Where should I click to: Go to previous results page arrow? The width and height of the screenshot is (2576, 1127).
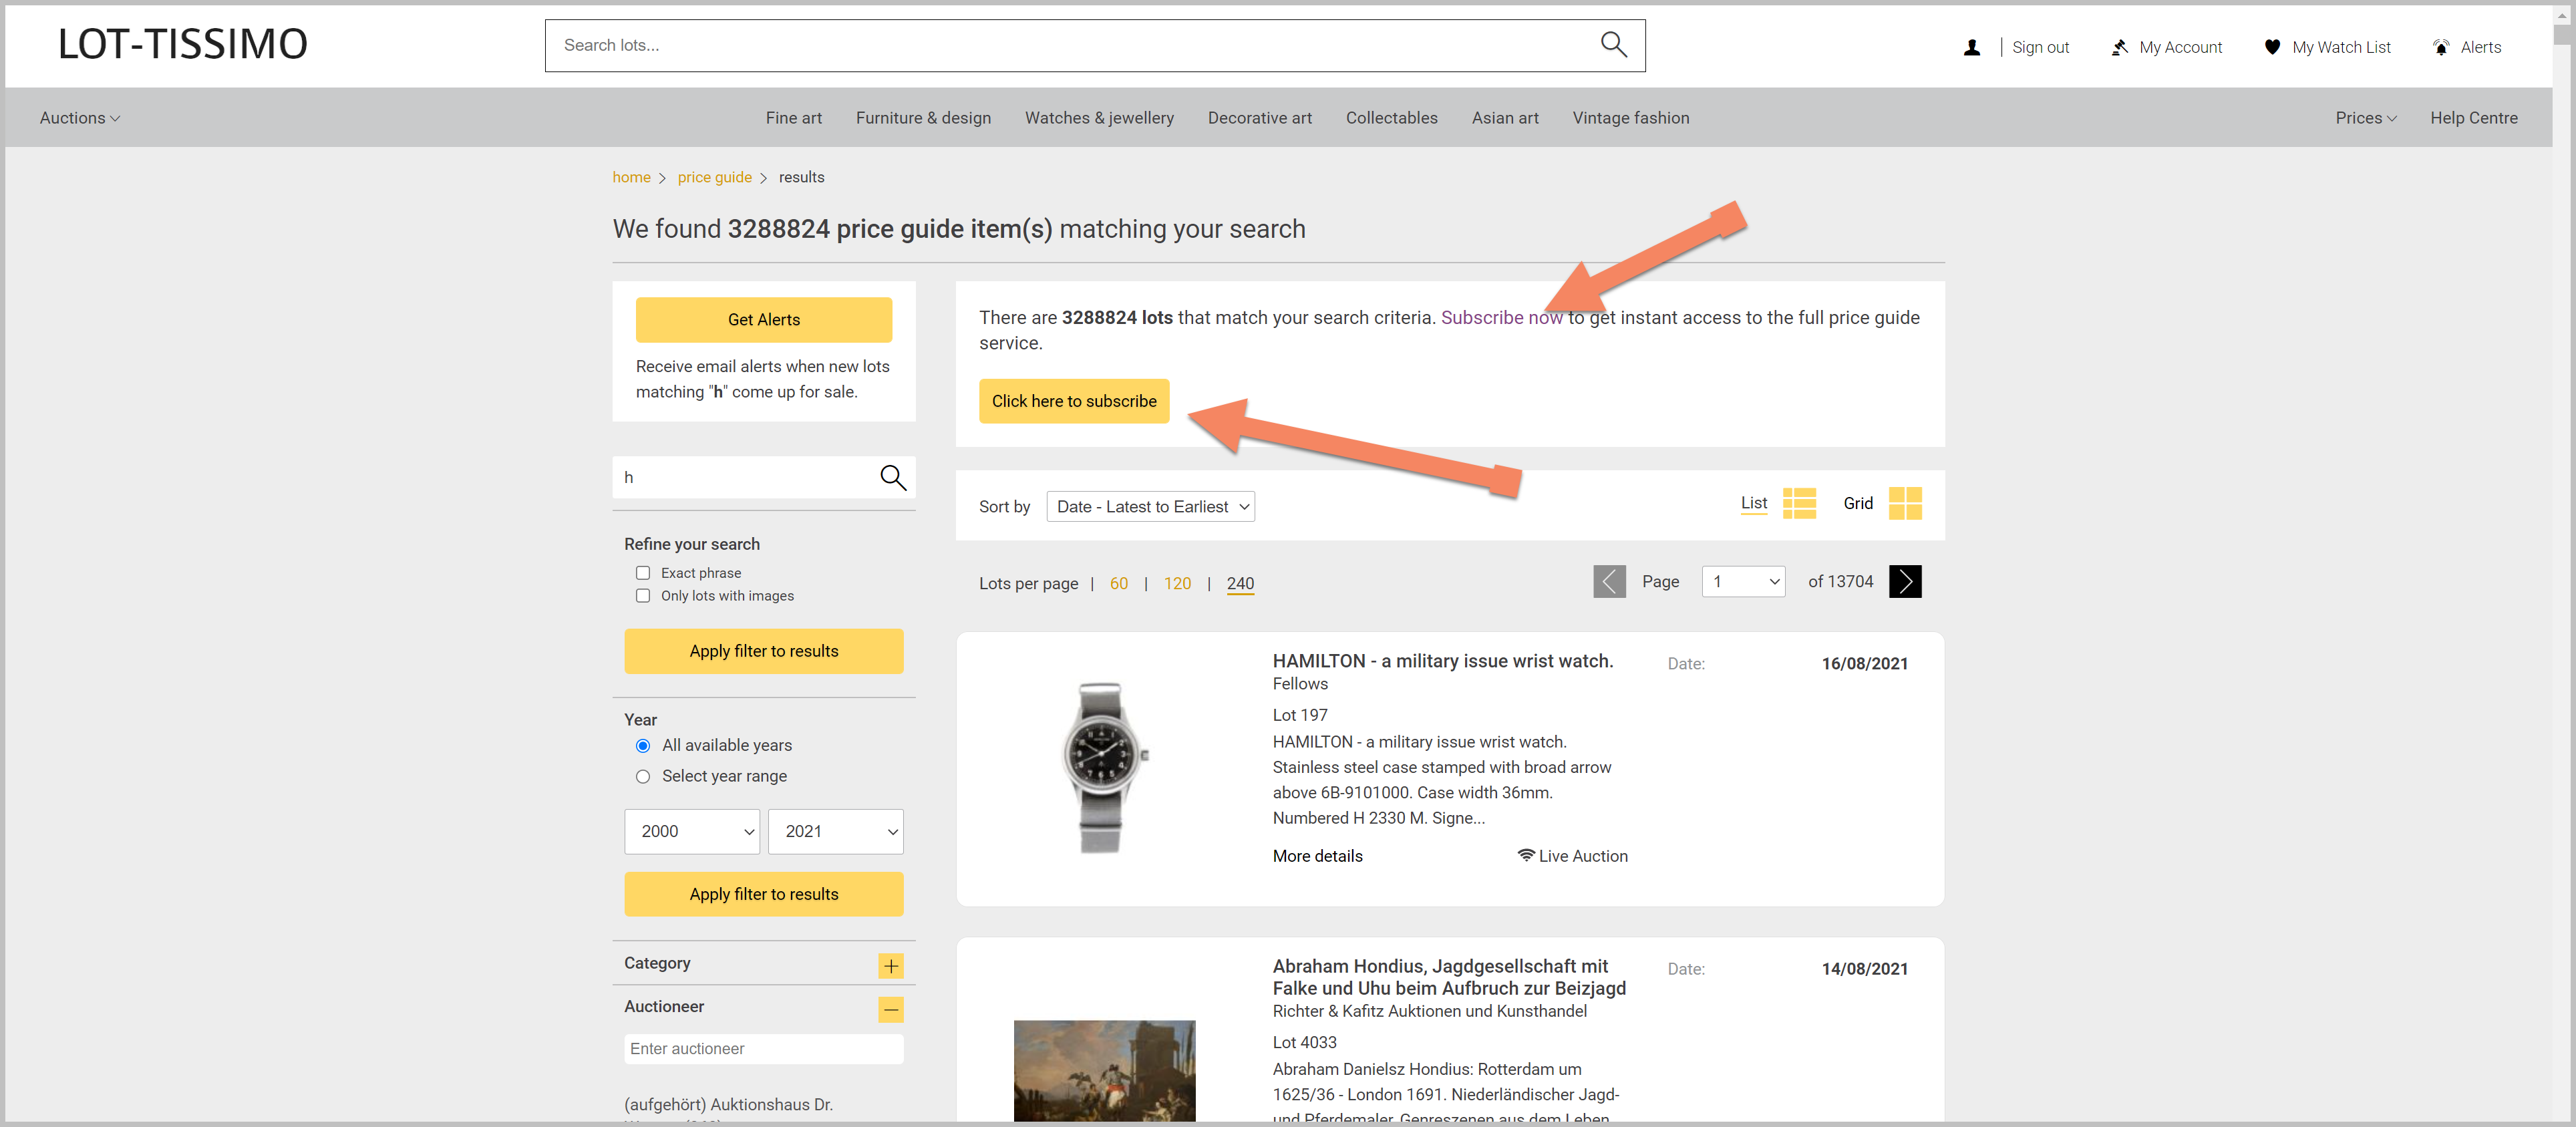coord(1609,581)
